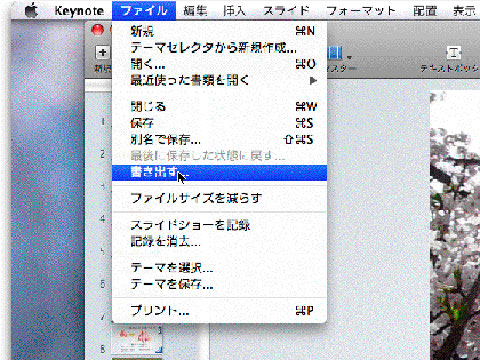Choose 新規 from the file menu
Viewport: 480px width, 360px height.
tap(219, 31)
